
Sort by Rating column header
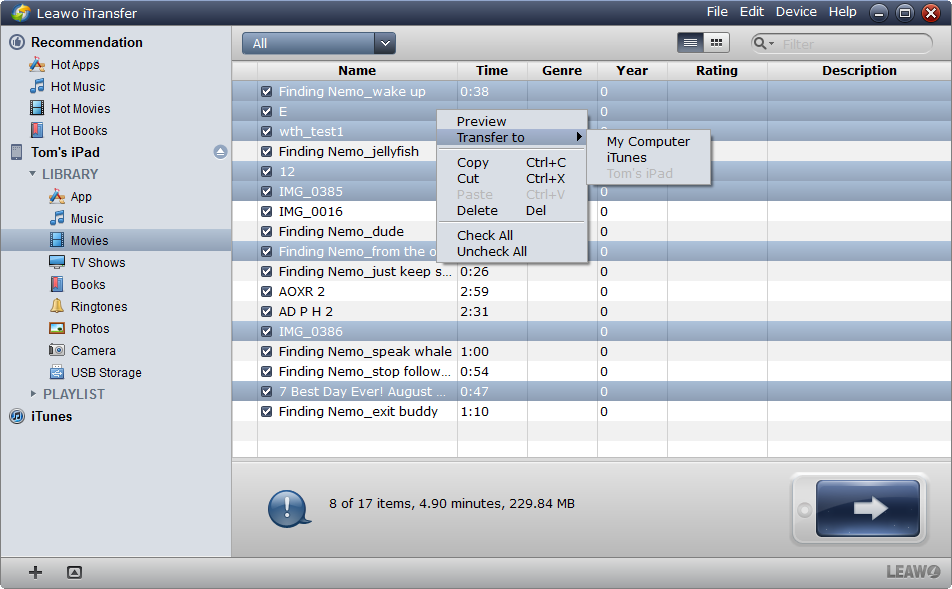(716, 70)
